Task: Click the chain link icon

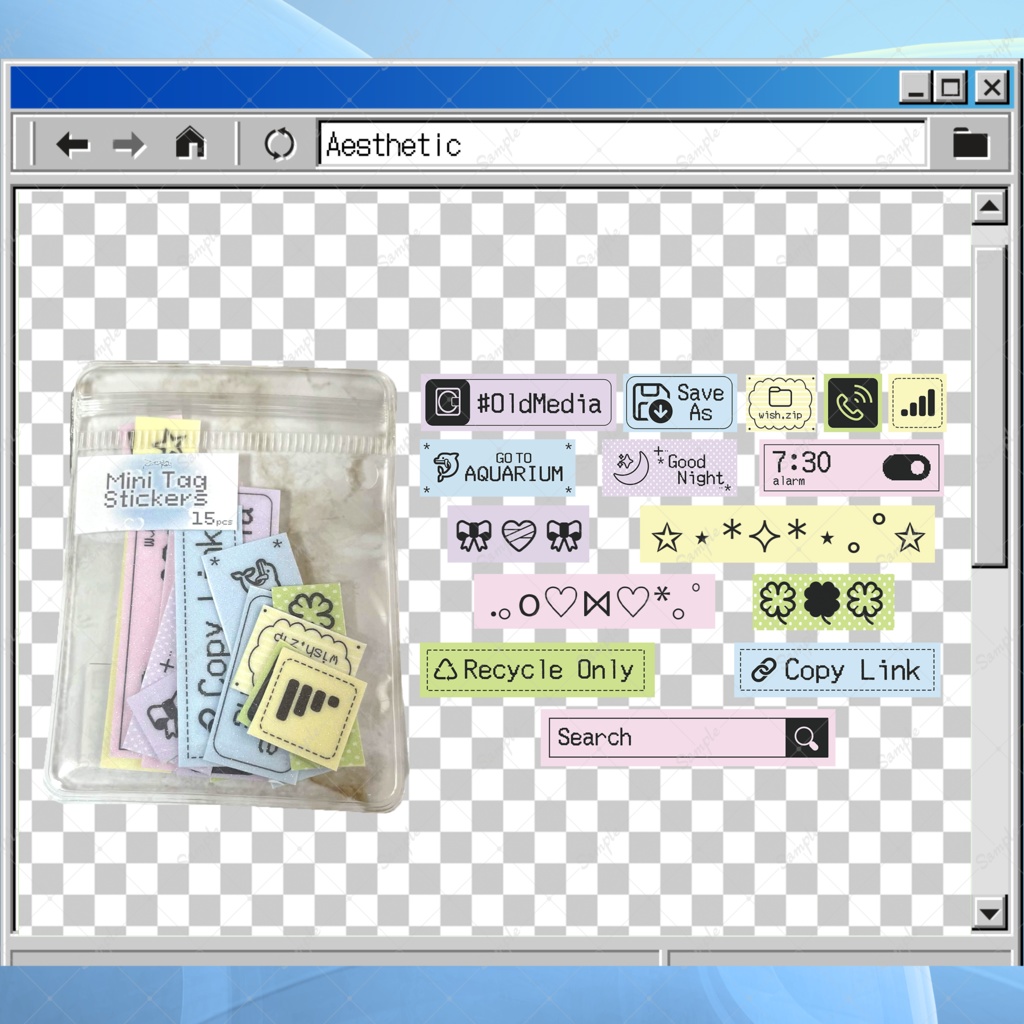Action: tap(763, 670)
